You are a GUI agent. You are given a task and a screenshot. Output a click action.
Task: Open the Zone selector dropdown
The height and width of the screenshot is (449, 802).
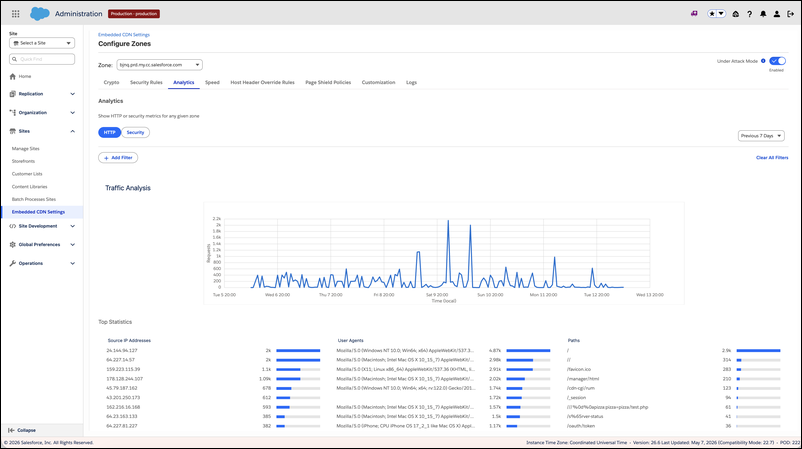coord(160,65)
